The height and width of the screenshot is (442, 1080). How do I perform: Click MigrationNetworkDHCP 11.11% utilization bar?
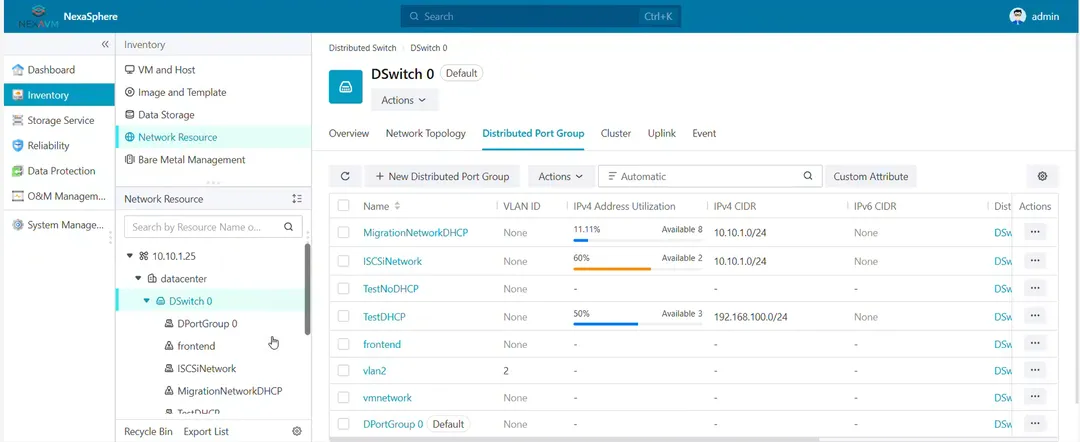coord(637,240)
